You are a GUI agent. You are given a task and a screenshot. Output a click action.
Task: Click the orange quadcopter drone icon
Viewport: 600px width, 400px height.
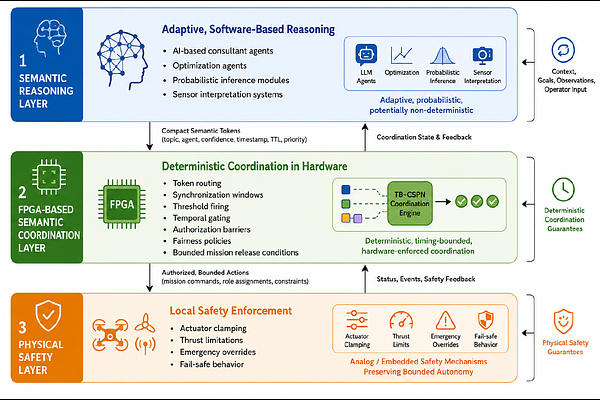pos(110,335)
